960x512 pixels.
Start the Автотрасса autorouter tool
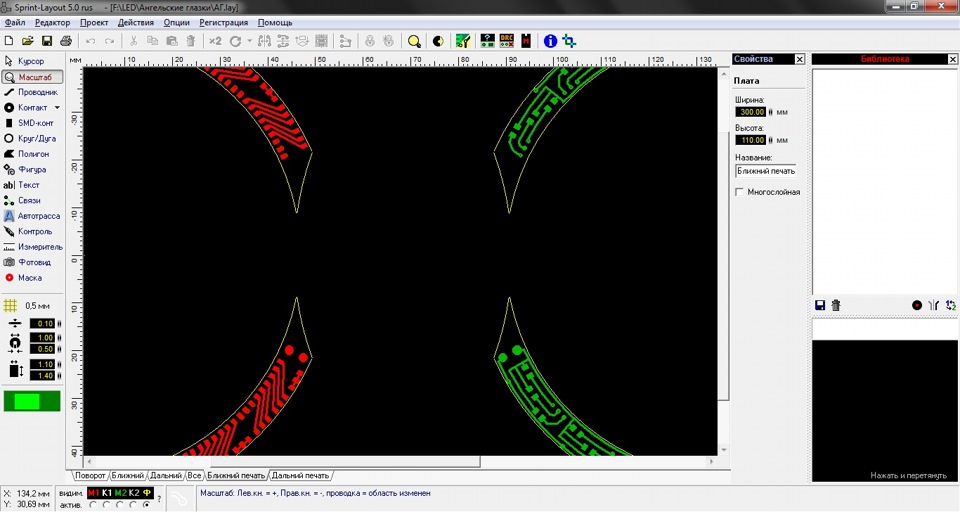(x=31, y=216)
